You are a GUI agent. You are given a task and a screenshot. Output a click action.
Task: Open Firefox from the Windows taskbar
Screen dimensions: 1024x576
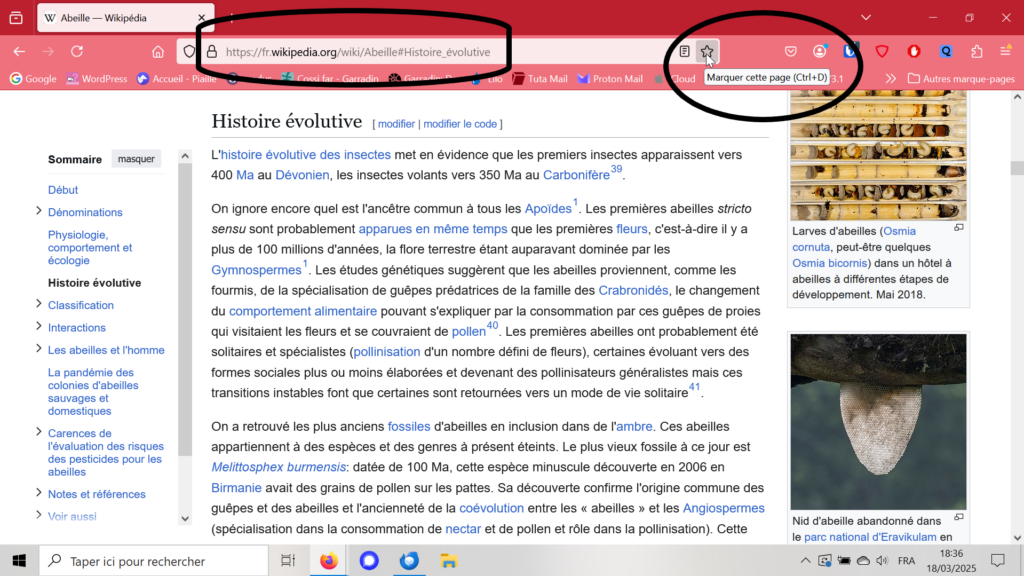pyautogui.click(x=329, y=561)
